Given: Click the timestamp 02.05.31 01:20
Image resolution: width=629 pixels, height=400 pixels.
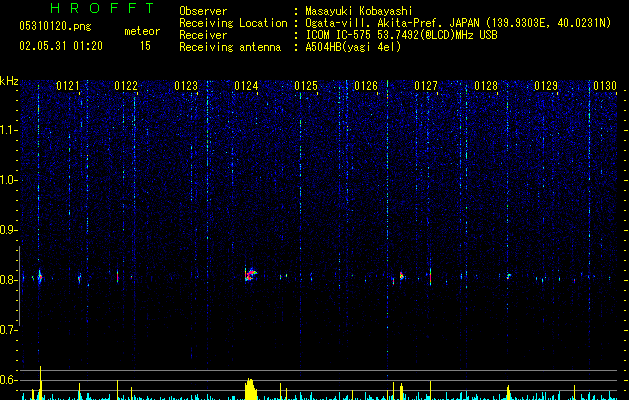Looking at the screenshot, I should (x=61, y=46).
